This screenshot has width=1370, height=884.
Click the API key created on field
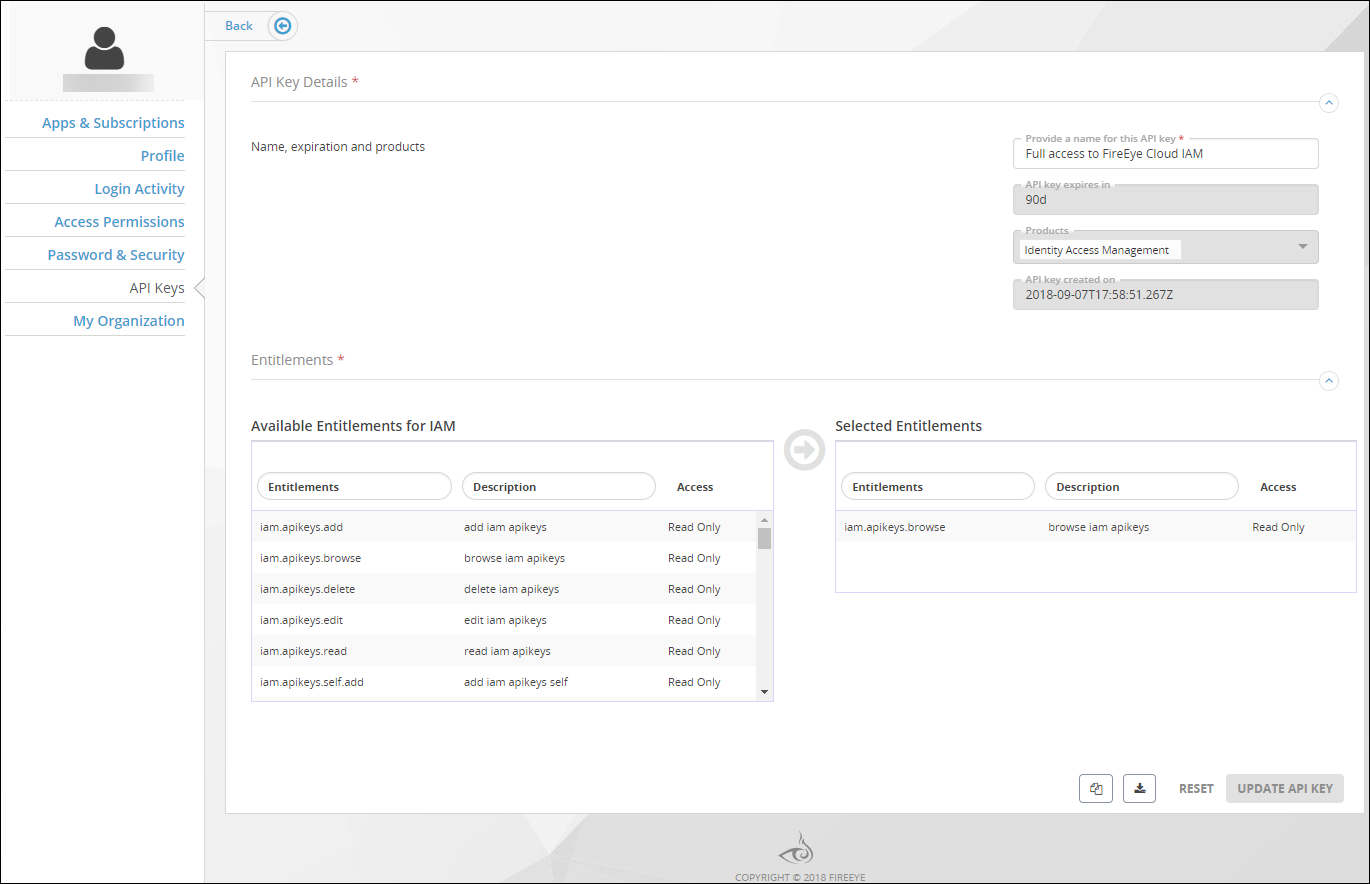click(x=1166, y=295)
